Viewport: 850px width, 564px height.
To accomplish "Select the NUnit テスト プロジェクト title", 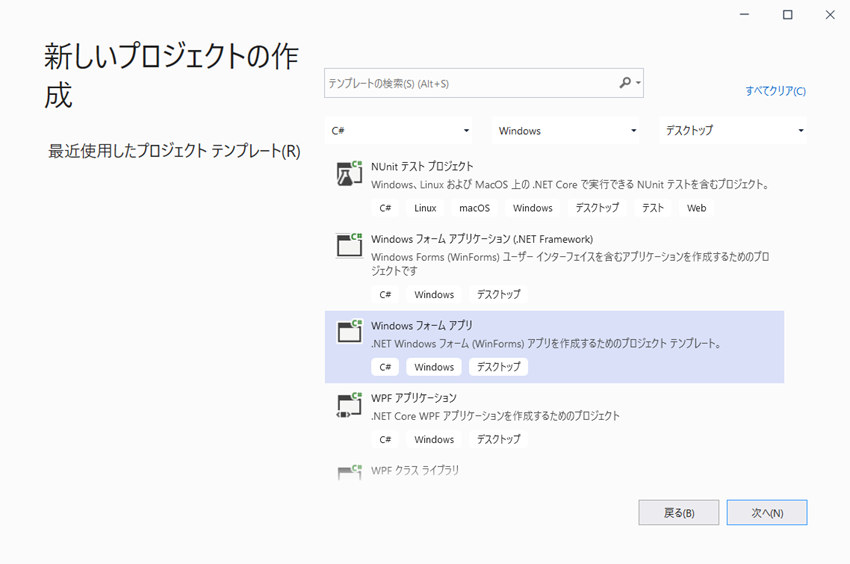I will click(422, 166).
